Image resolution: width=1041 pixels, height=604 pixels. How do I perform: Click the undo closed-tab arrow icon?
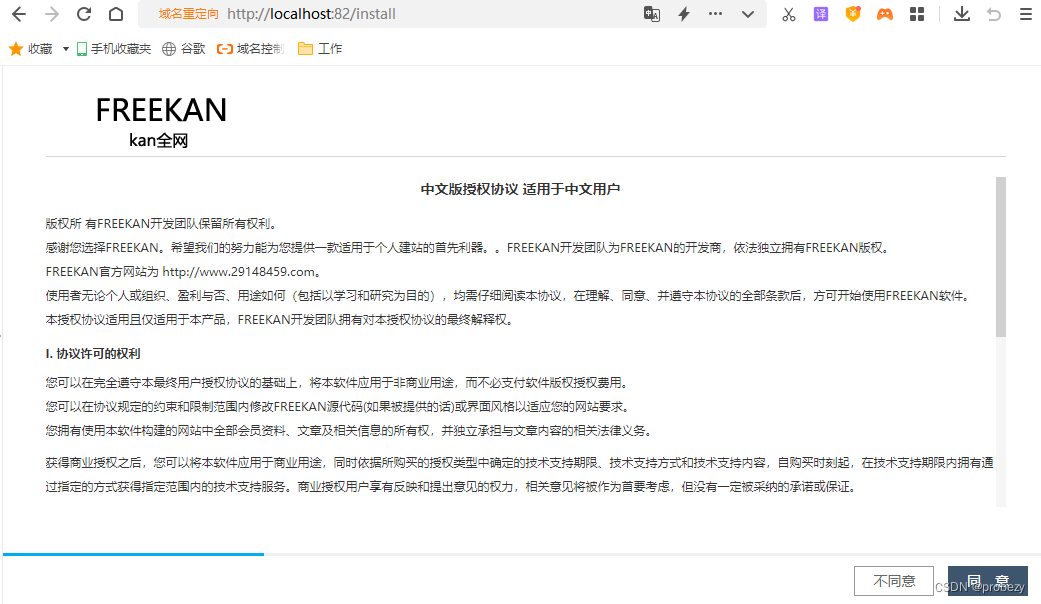[994, 14]
